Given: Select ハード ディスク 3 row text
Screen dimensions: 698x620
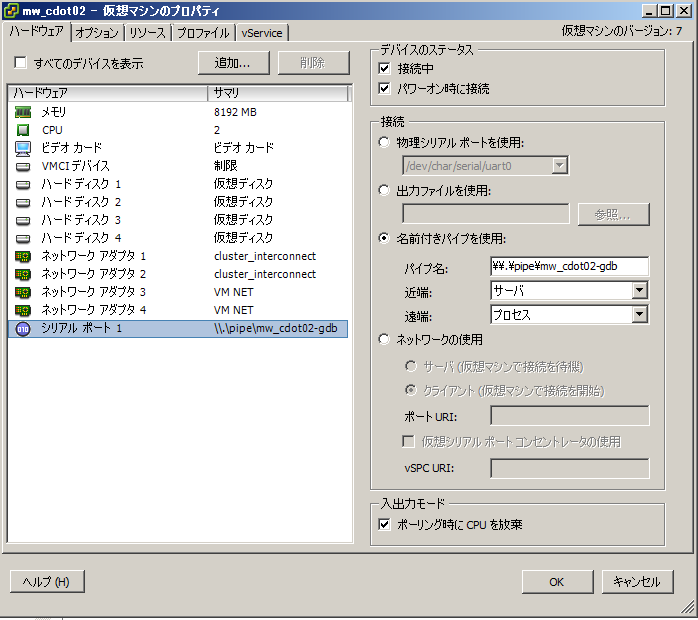Looking at the screenshot, I should coord(81,220).
